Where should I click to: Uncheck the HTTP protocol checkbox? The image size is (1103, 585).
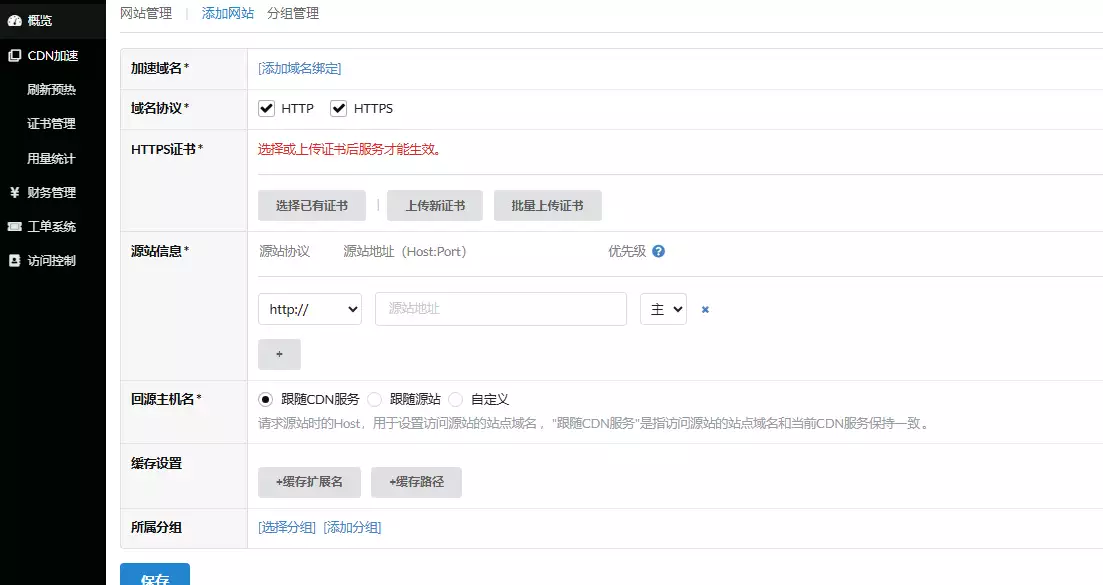[267, 108]
